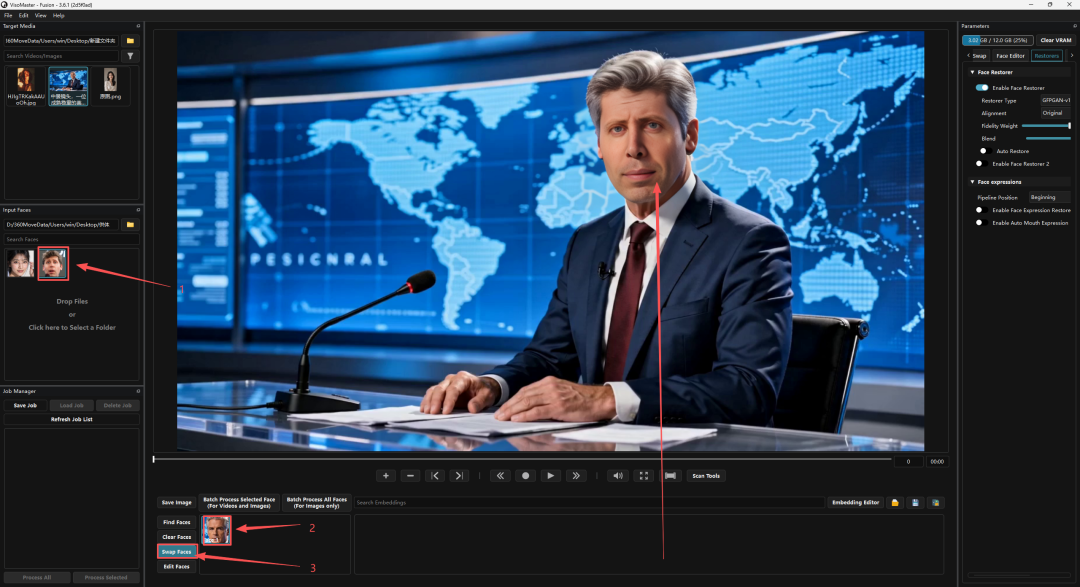Adjust the Blend slider
Image resolution: width=1080 pixels, height=587 pixels.
[x=1048, y=138]
